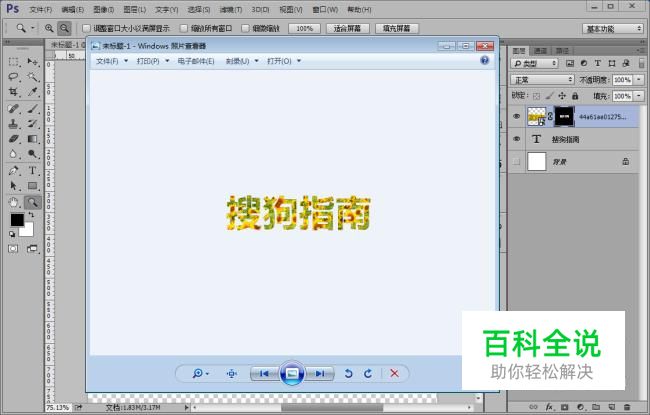Select the Dodge tool
Viewport: 650px width, 415px height.
coord(32,154)
